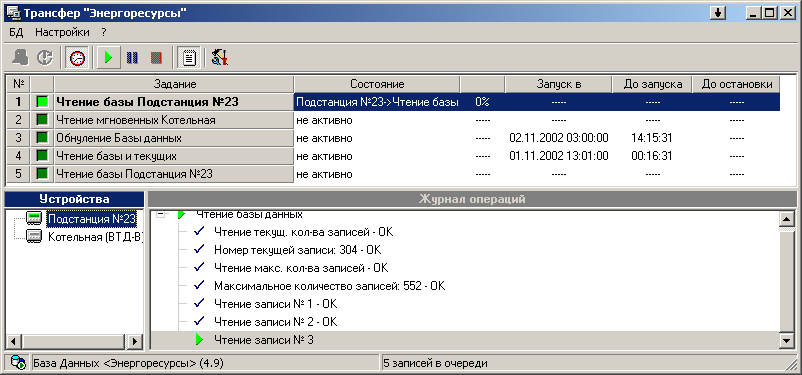The height and width of the screenshot is (375, 802).
Task: Click green indicator of Чтение базы и текущих
Action: 42,156
